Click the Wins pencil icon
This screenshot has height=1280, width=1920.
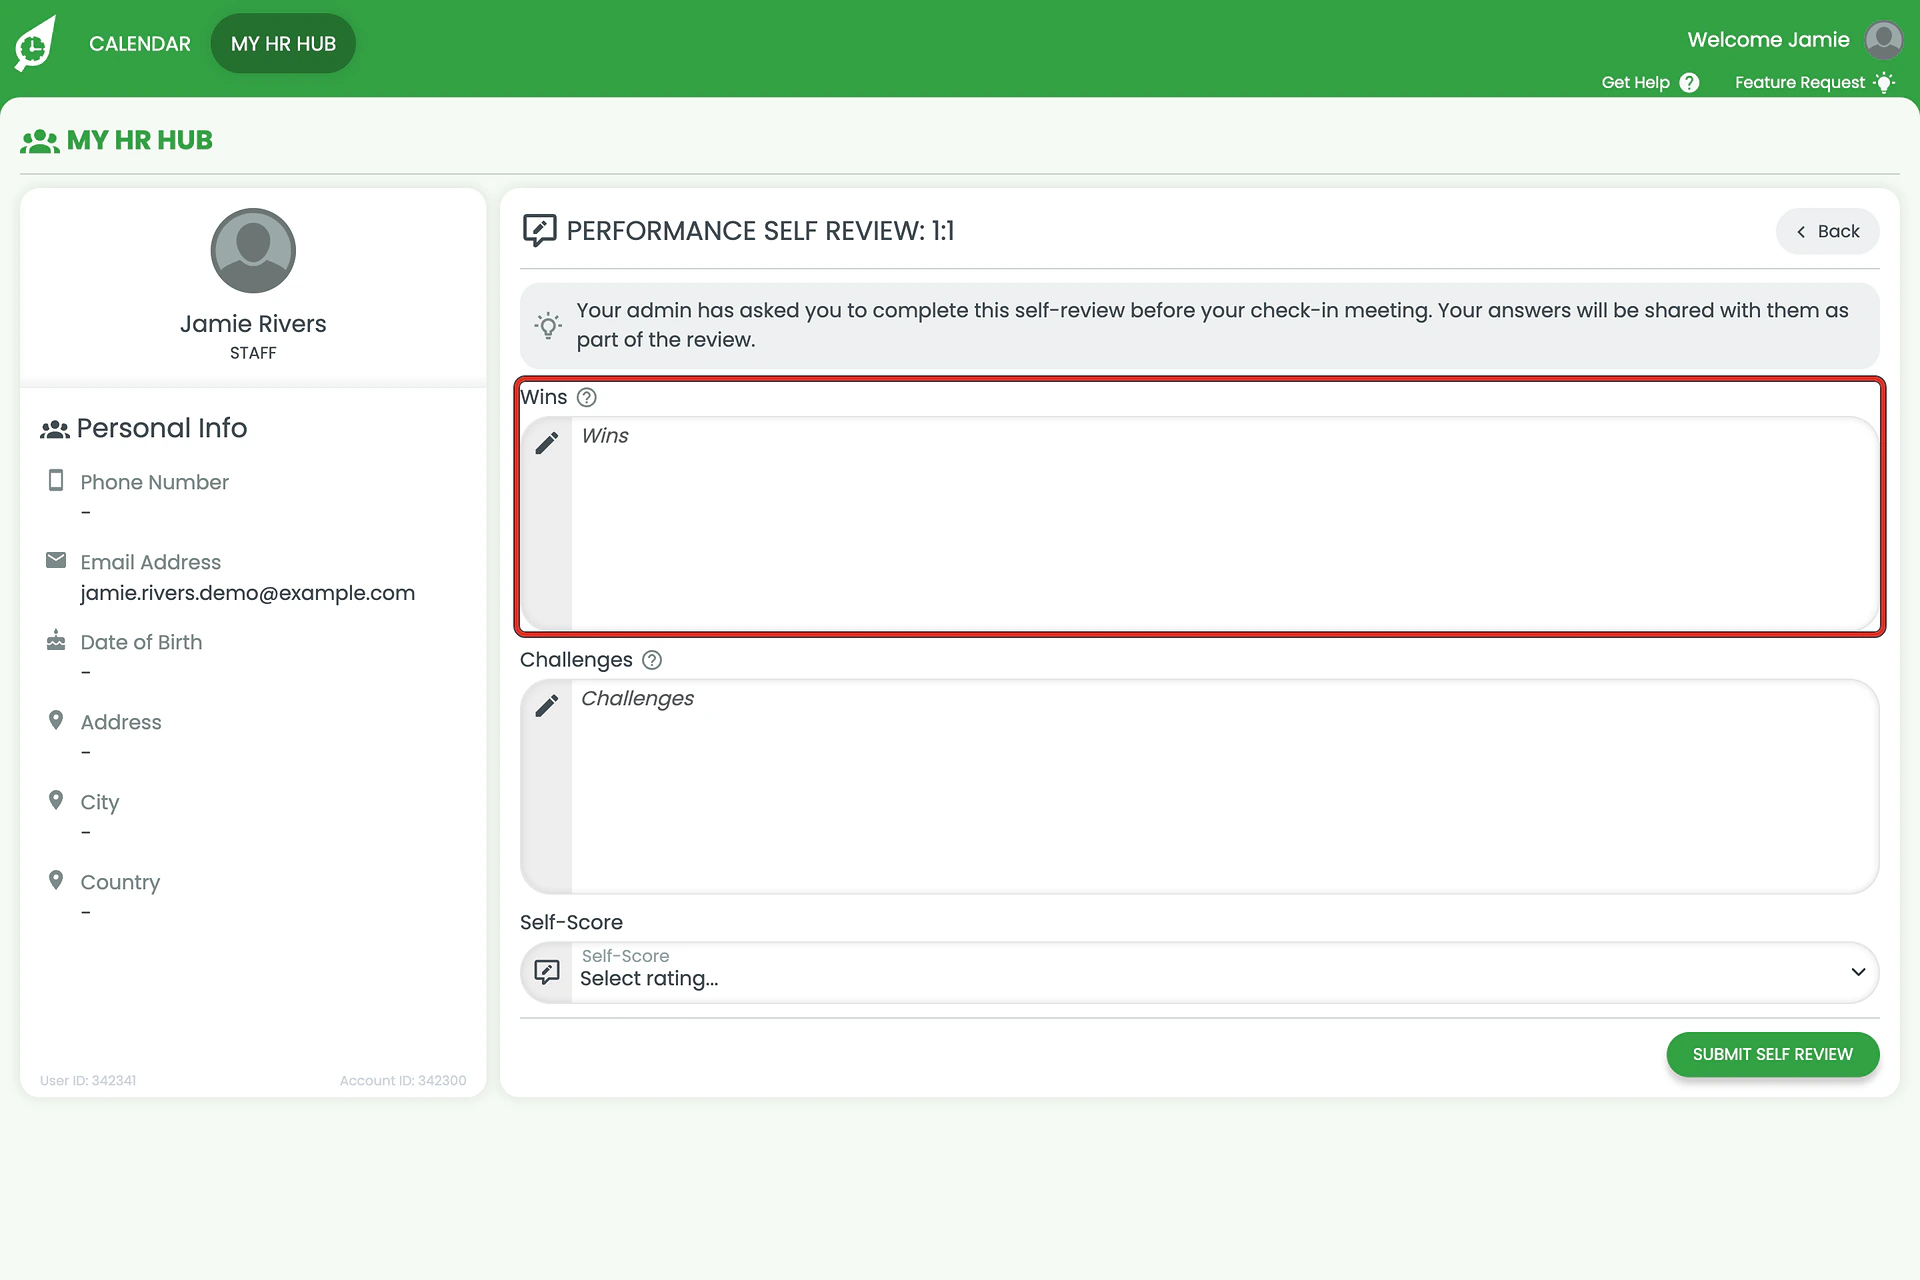547,443
